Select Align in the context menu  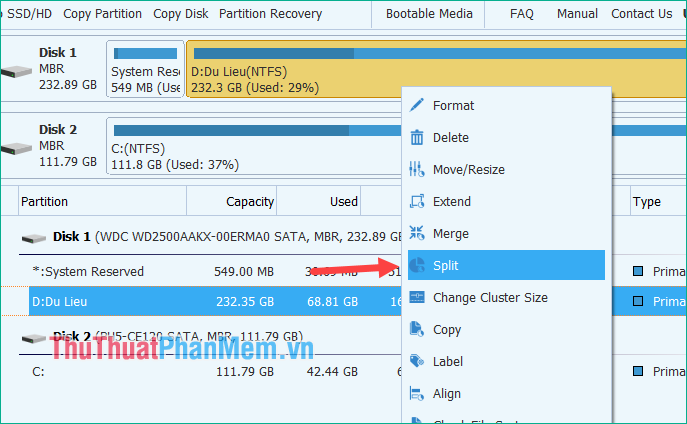click(506, 393)
